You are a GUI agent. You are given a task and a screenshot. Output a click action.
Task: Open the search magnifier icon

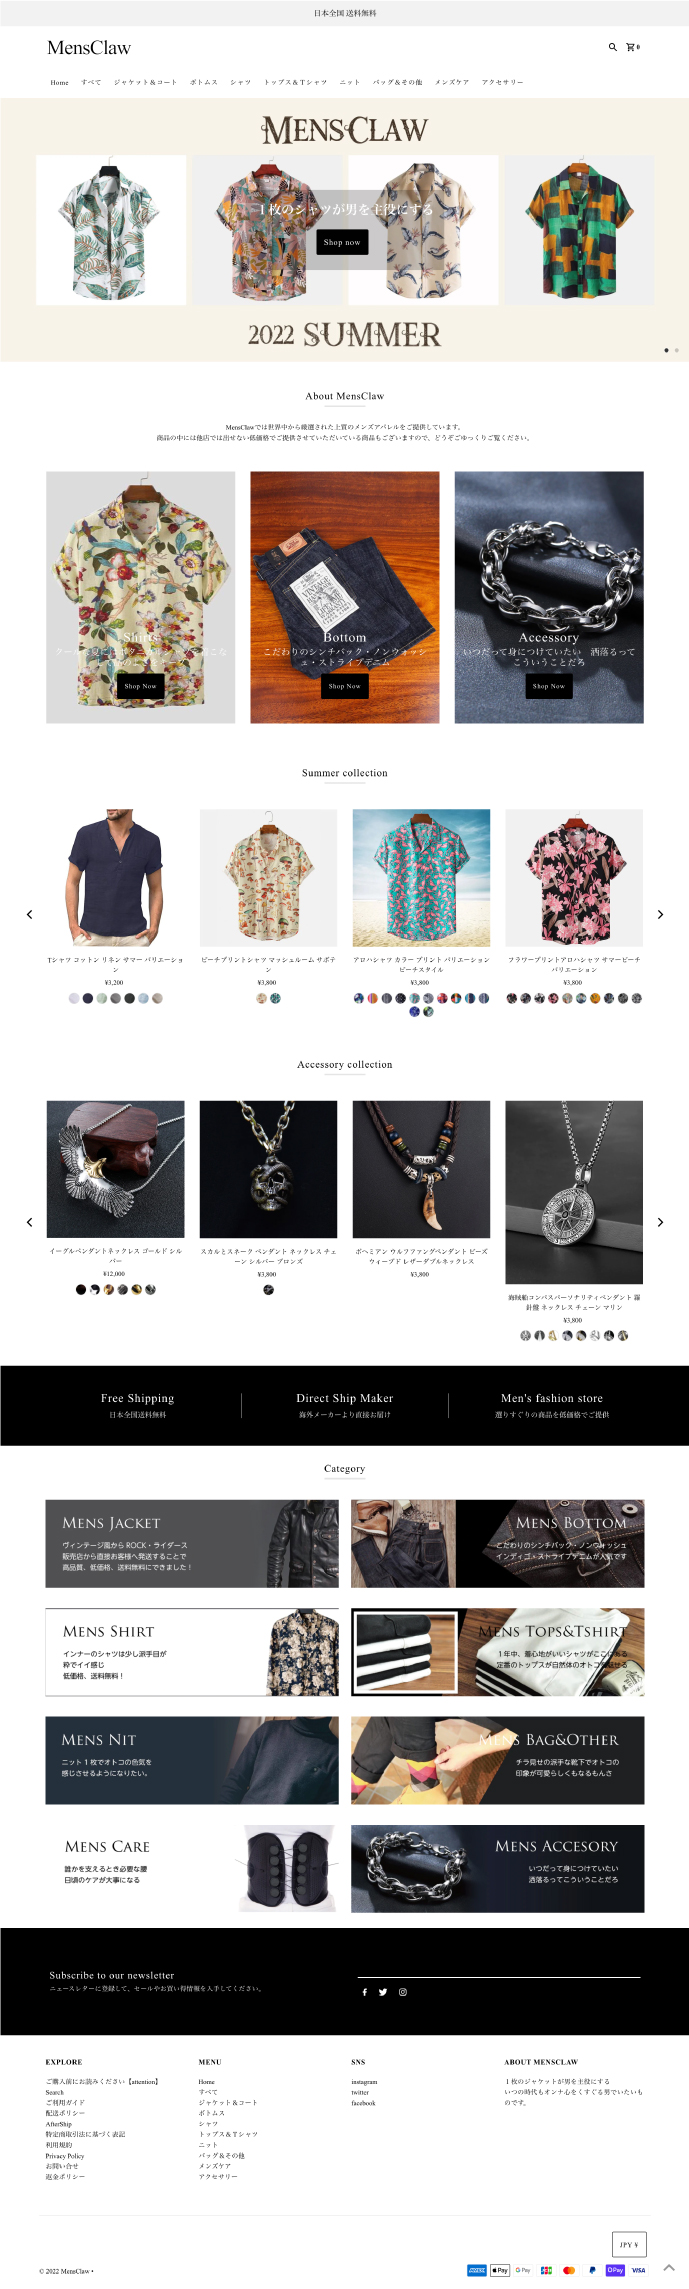click(612, 47)
